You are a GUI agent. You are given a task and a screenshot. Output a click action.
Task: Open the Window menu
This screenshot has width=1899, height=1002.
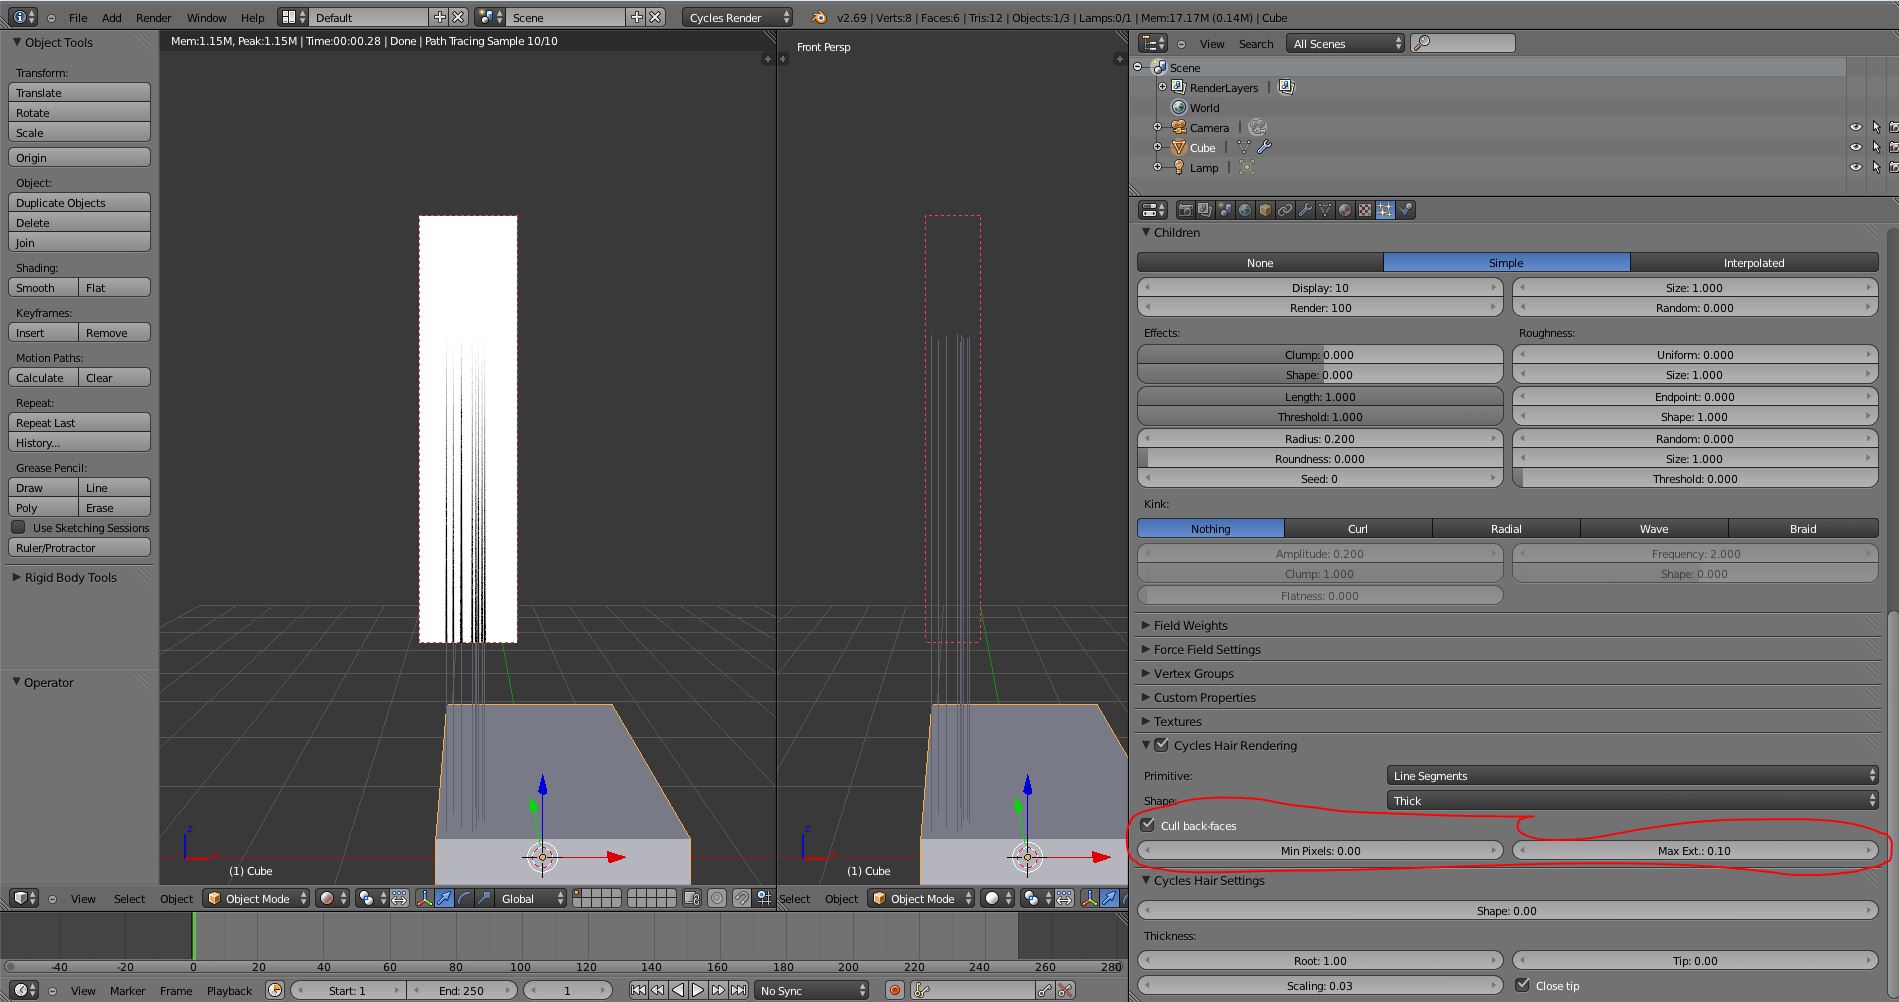click(x=206, y=17)
